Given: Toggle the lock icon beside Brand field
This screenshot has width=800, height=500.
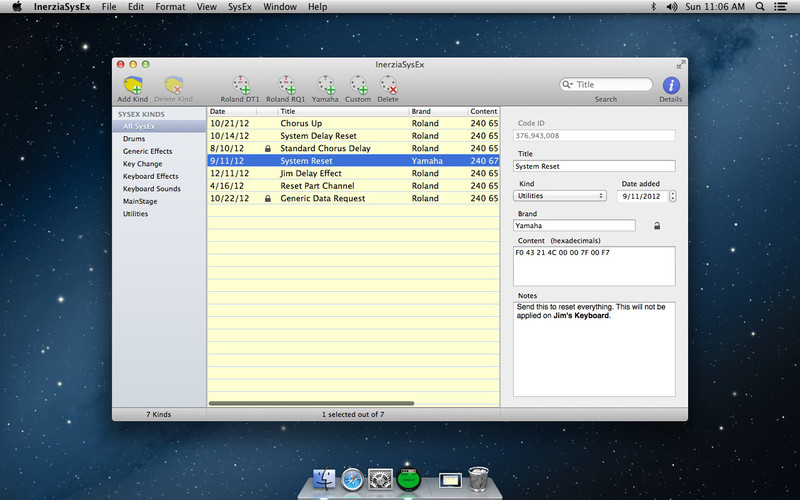Looking at the screenshot, I should click(x=657, y=226).
